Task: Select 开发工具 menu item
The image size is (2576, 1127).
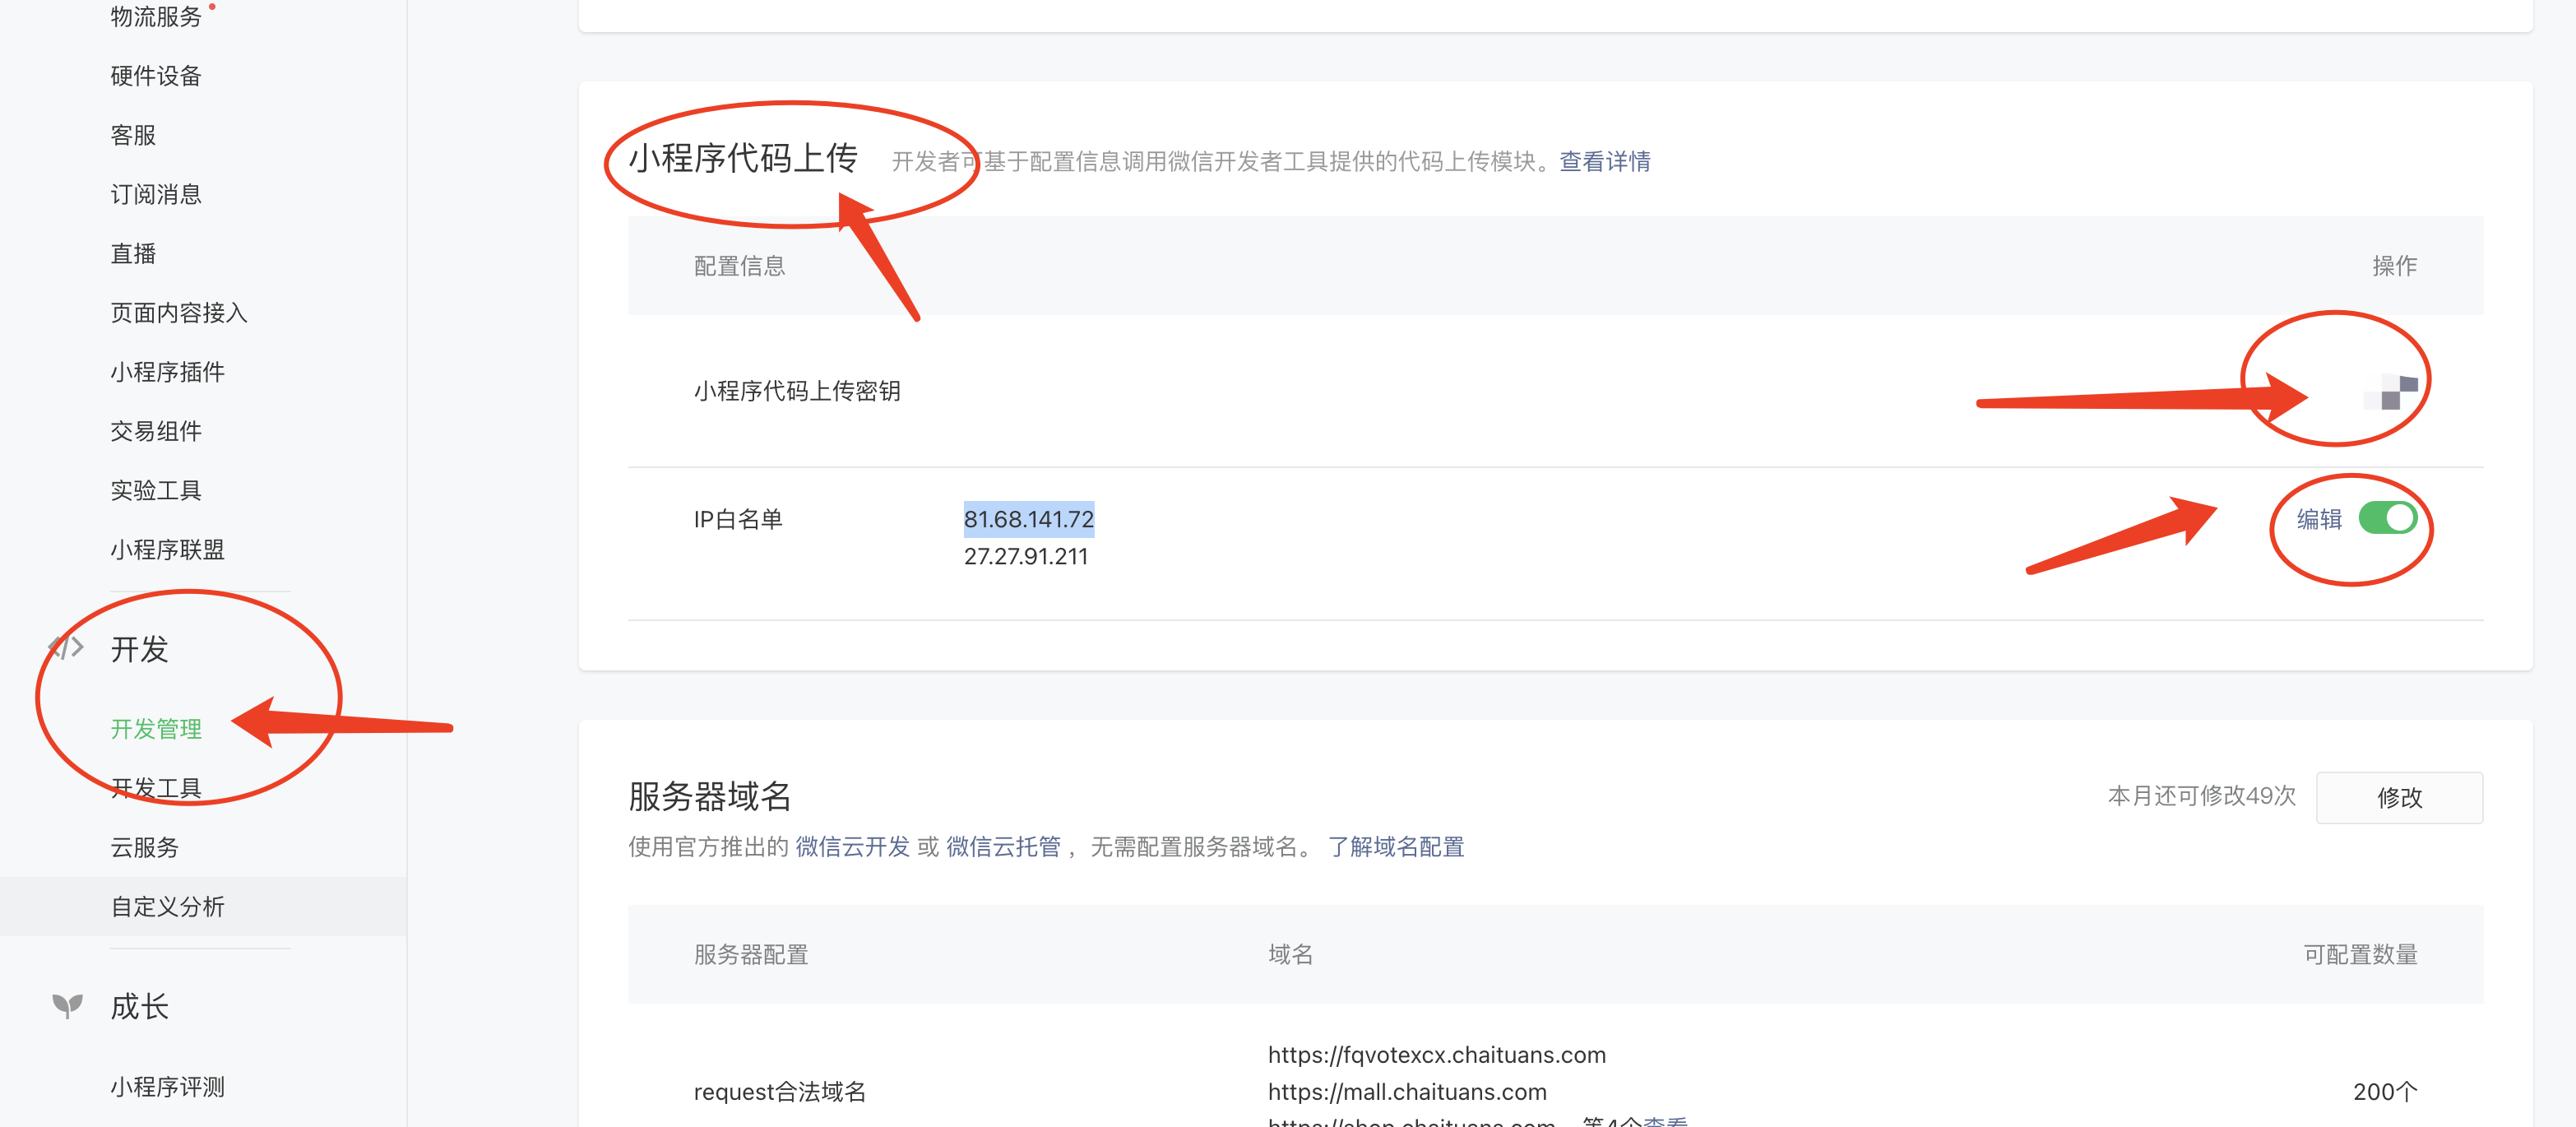Action: point(156,788)
